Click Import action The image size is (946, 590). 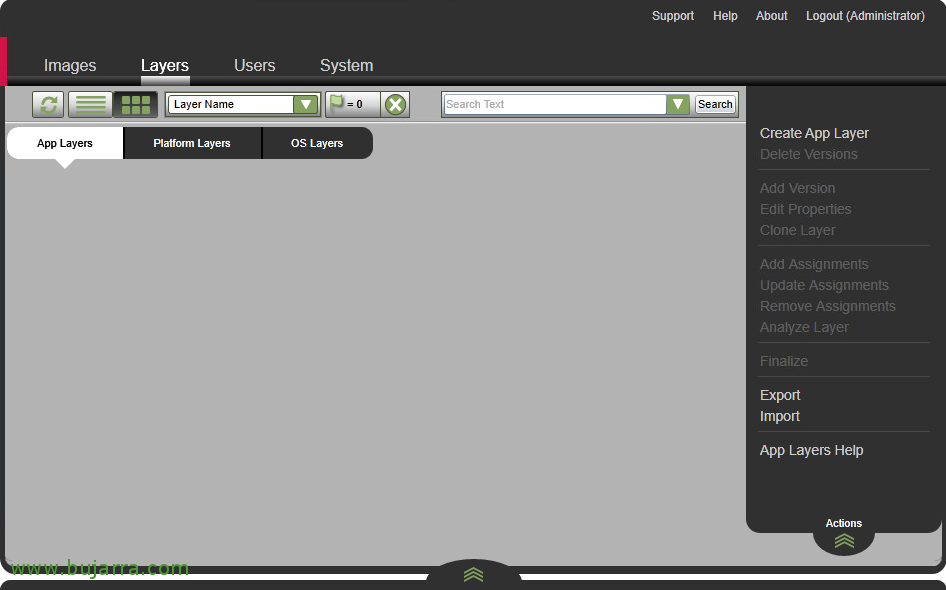[x=779, y=416]
